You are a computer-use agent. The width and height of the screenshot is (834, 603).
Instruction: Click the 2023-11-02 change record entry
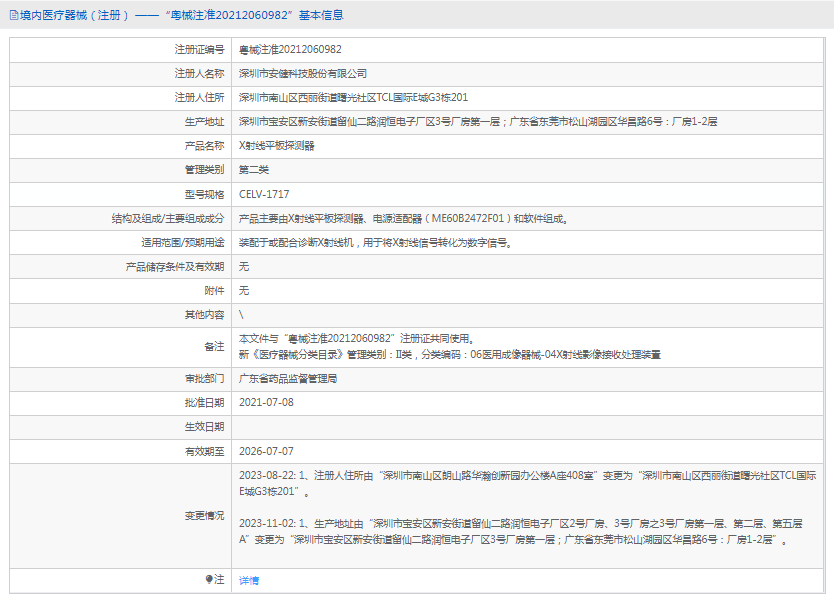coord(521,532)
